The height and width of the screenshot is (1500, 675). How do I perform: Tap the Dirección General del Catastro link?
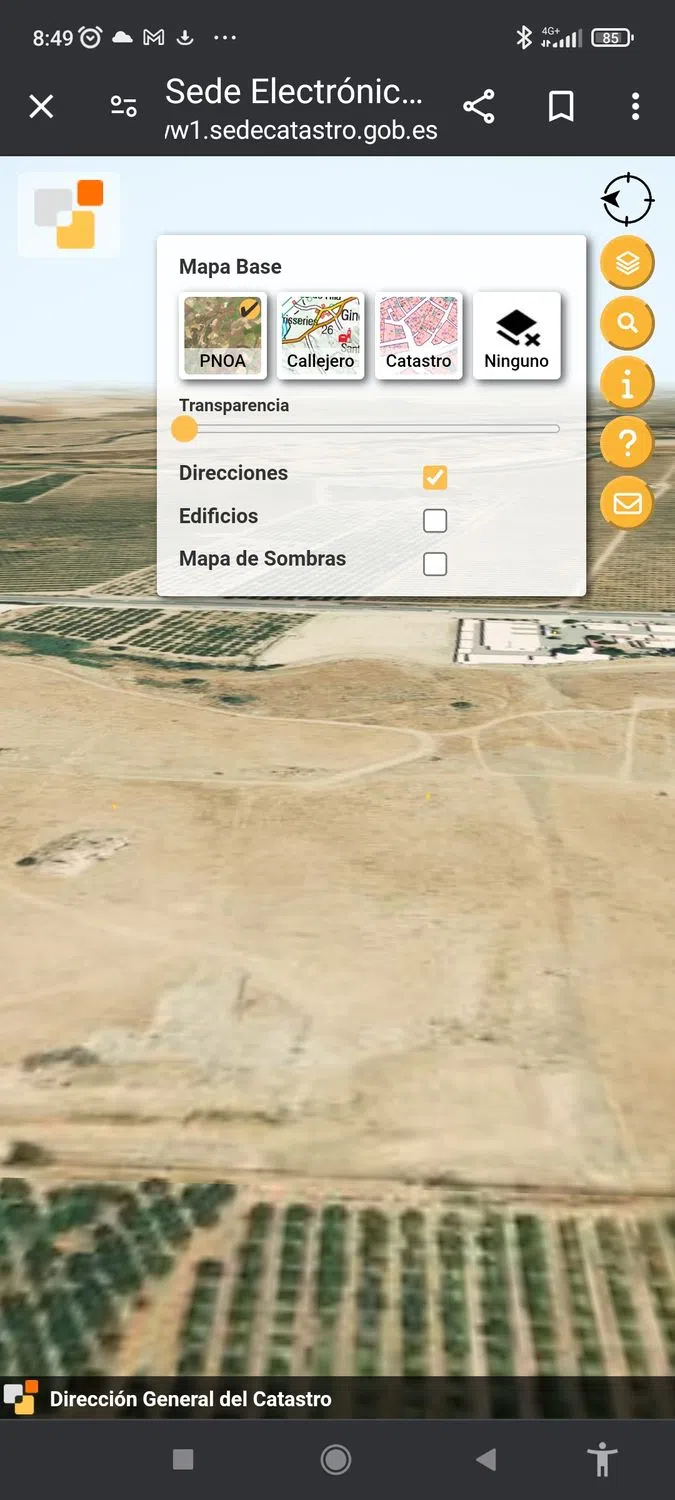191,1399
